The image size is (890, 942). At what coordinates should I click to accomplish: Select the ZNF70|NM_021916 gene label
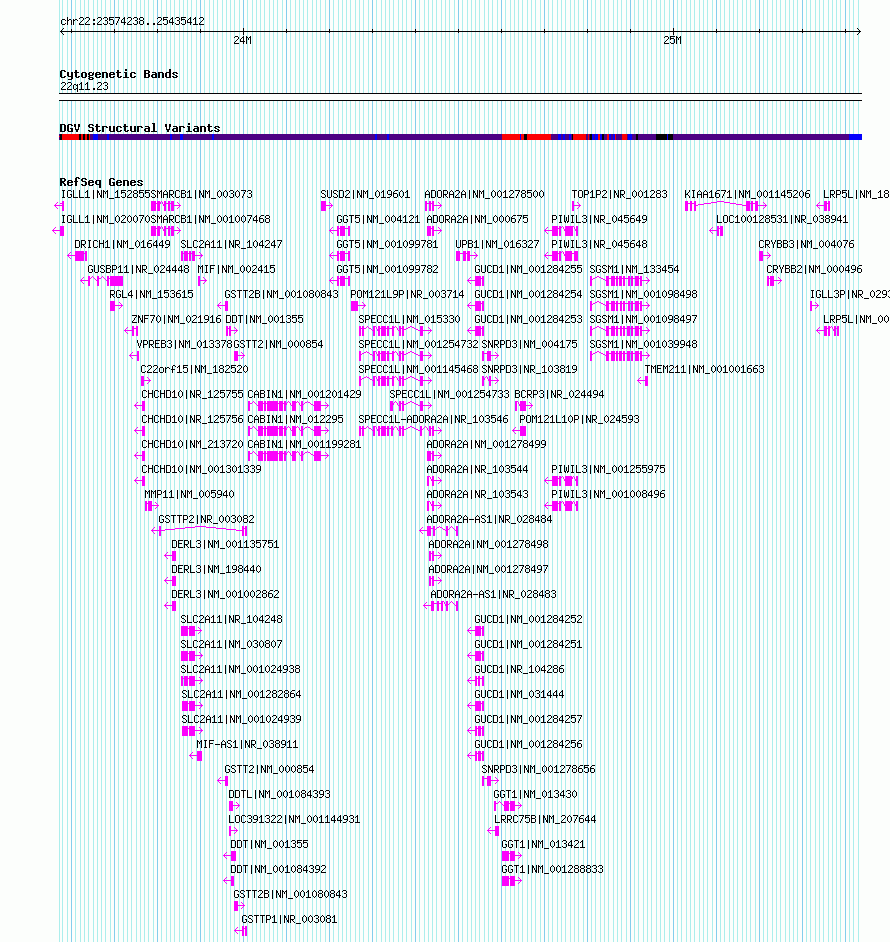(x=176, y=319)
